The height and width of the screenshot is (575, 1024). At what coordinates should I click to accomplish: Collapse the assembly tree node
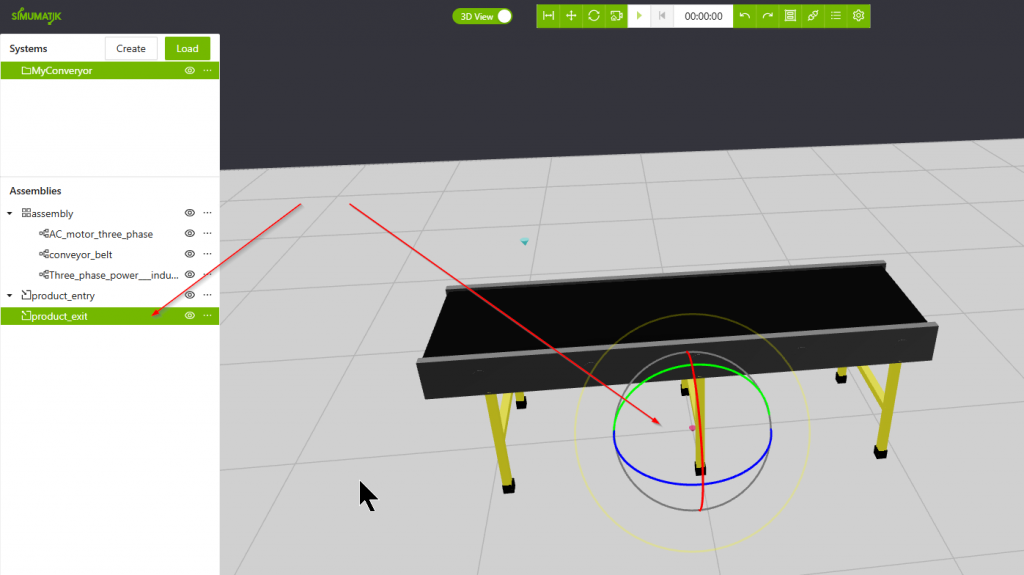coord(10,214)
